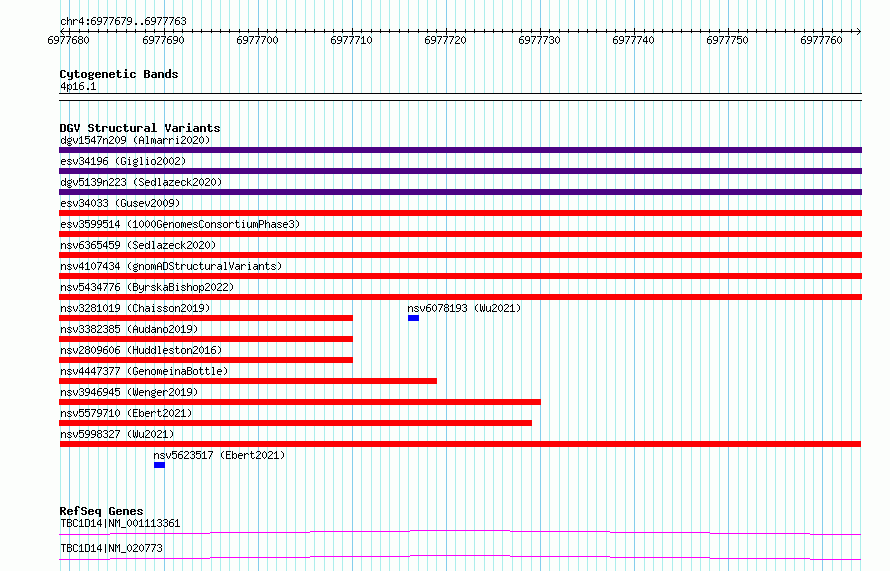The height and width of the screenshot is (571, 890).
Task: Click ruler position 6977750
Action: [x=728, y=41]
